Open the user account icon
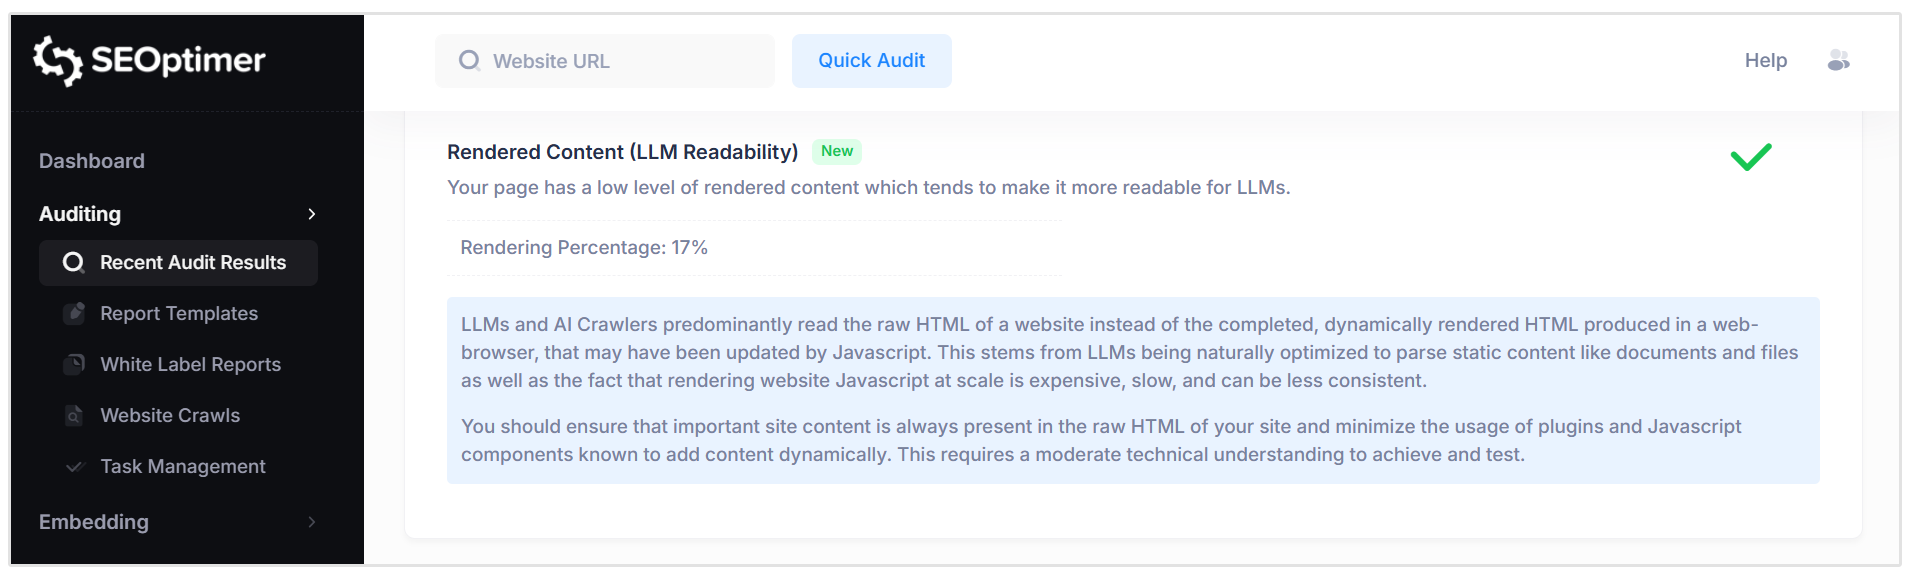Image resolution: width=1910 pixels, height=580 pixels. point(1838,60)
